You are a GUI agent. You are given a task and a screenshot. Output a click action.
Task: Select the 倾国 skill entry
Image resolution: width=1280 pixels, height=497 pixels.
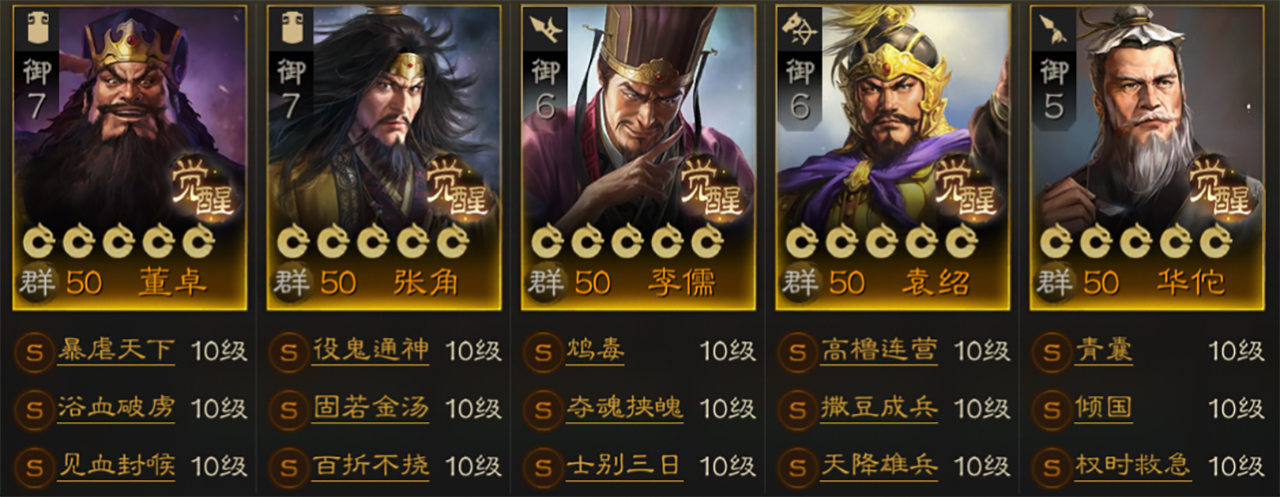point(1104,408)
